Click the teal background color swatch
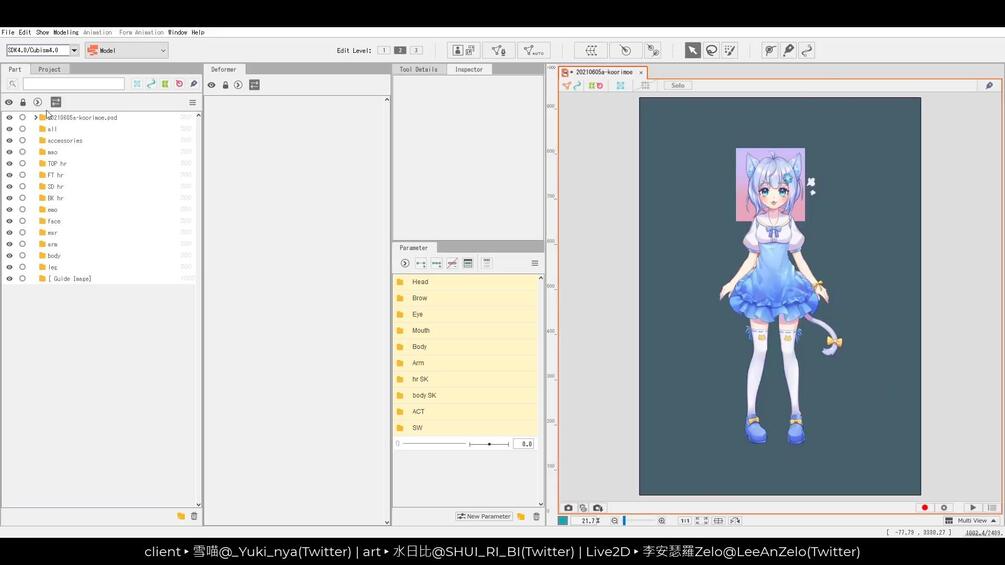Screen dimensions: 1005x565 pyautogui.click(x=563, y=521)
